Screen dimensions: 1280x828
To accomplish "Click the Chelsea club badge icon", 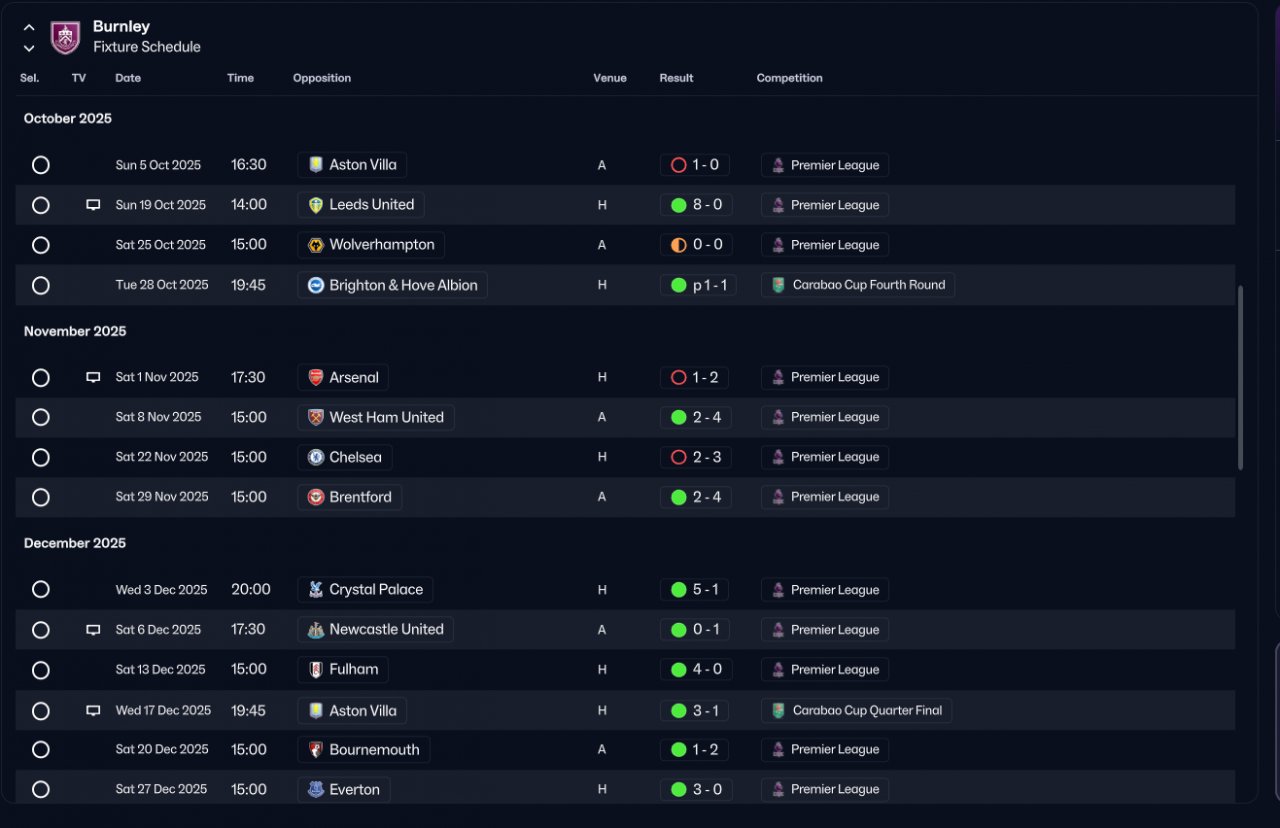I will 316,457.
